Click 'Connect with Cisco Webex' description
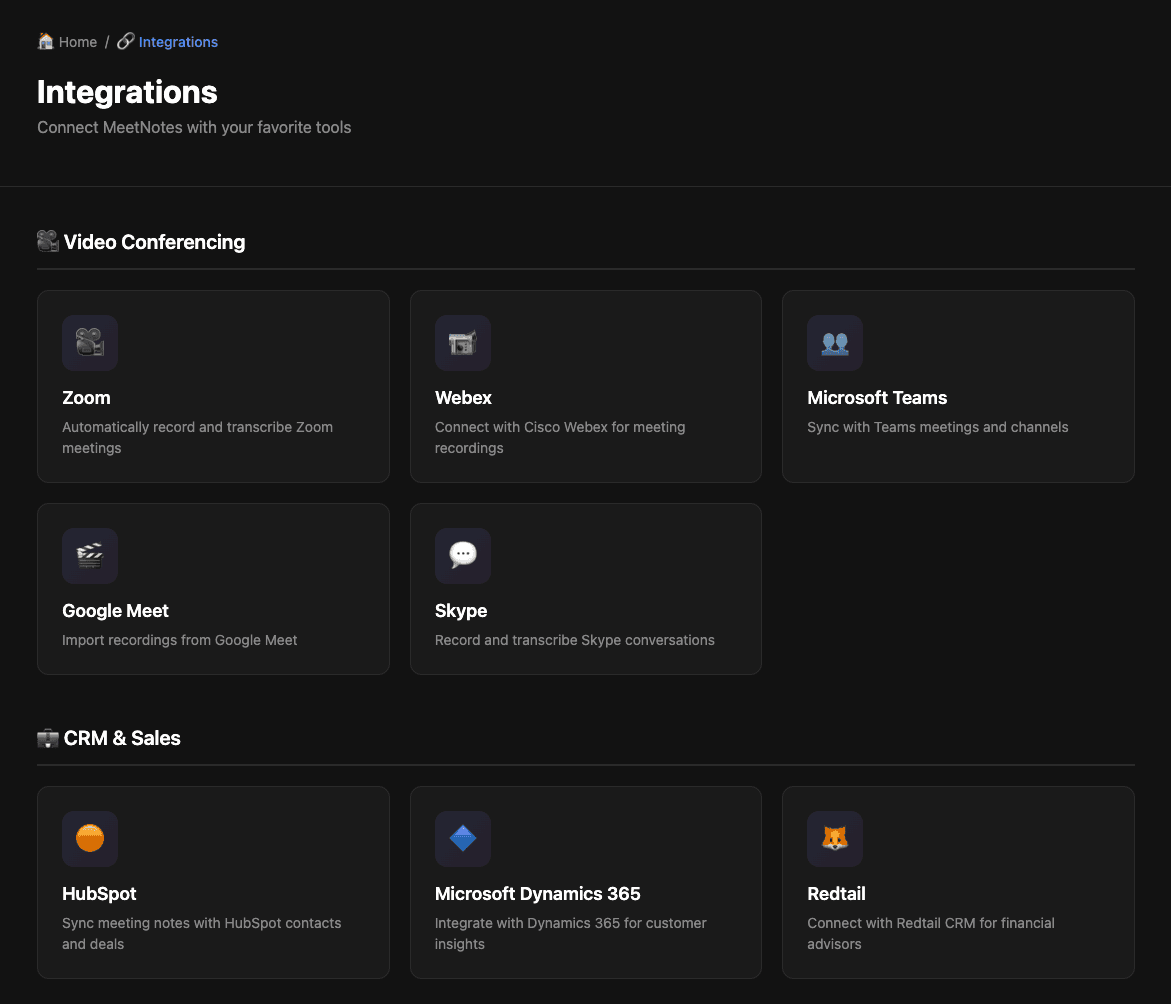Viewport: 1171px width, 1004px height. [560, 438]
